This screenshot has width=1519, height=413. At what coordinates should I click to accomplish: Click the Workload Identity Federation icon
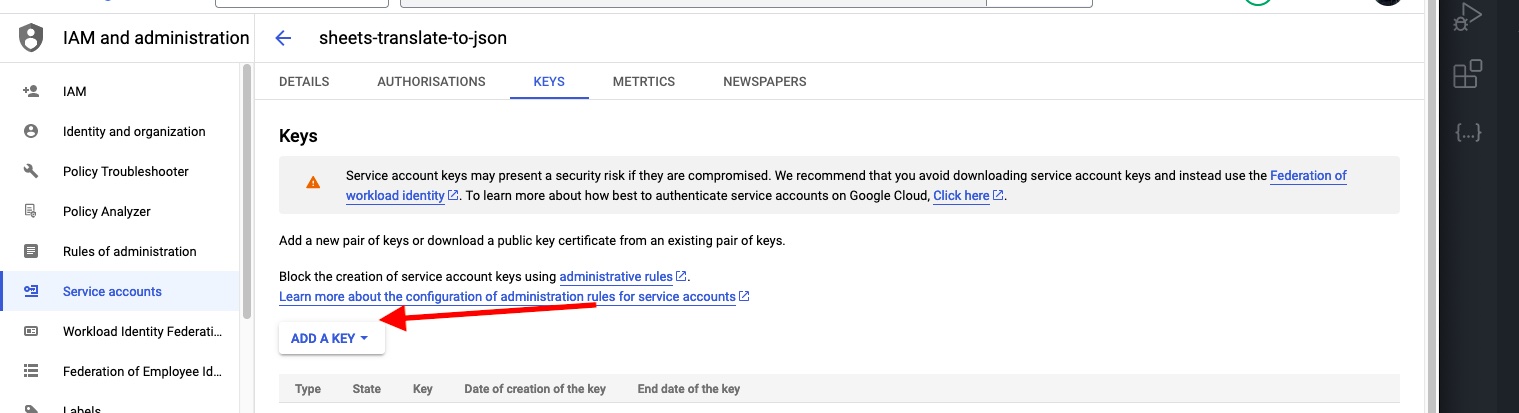tap(31, 331)
